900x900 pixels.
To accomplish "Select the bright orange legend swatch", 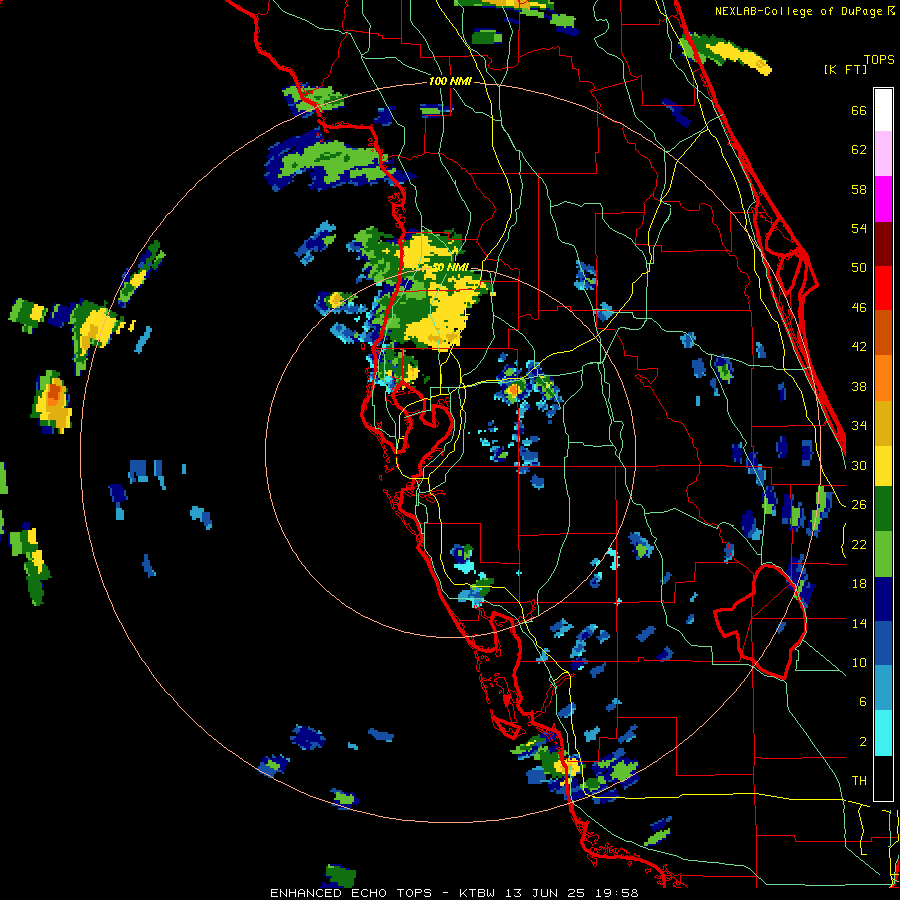I will [x=883, y=377].
